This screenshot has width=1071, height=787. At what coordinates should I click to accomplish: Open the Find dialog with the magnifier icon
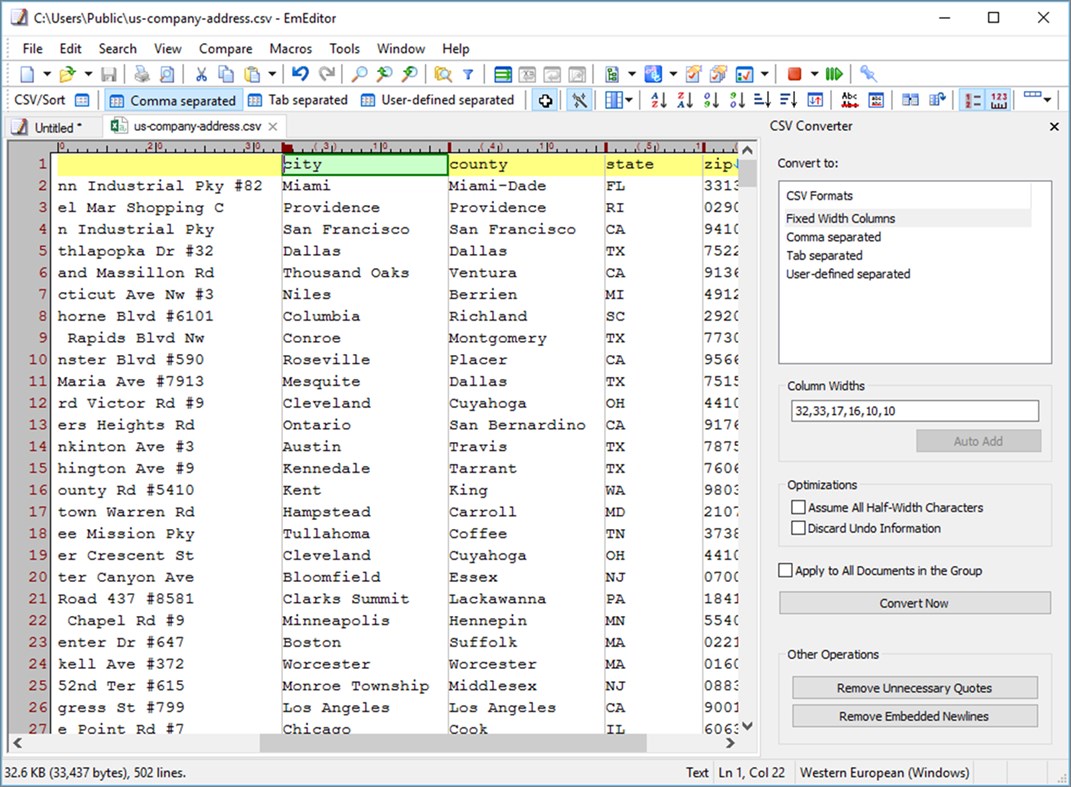(358, 74)
